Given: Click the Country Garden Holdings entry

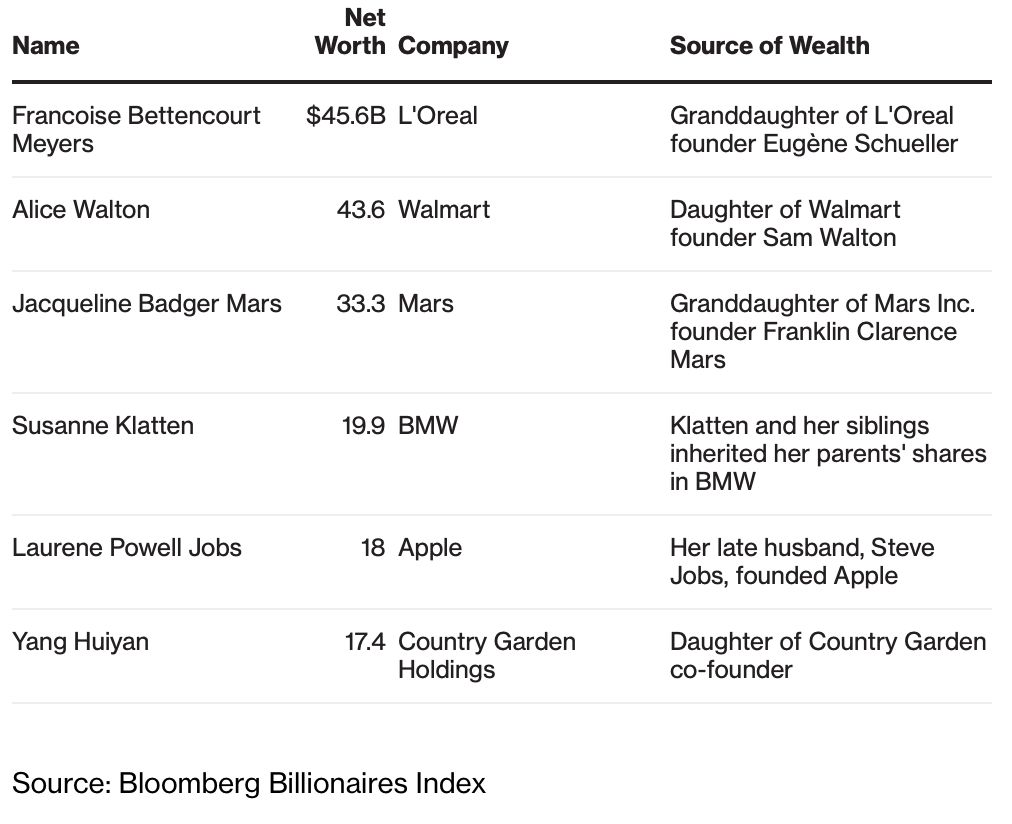Looking at the screenshot, I should (486, 655).
